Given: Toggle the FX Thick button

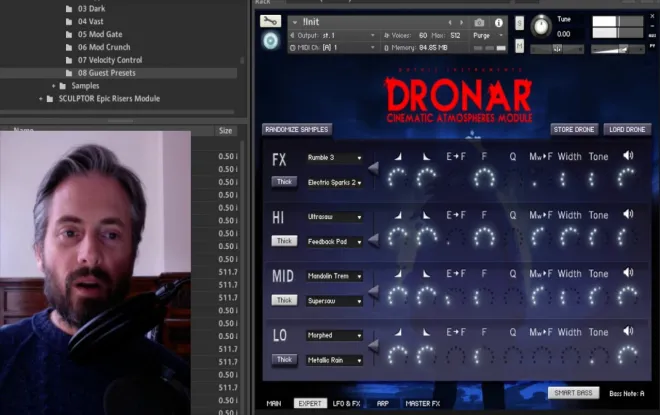Looking at the screenshot, I should point(284,182).
